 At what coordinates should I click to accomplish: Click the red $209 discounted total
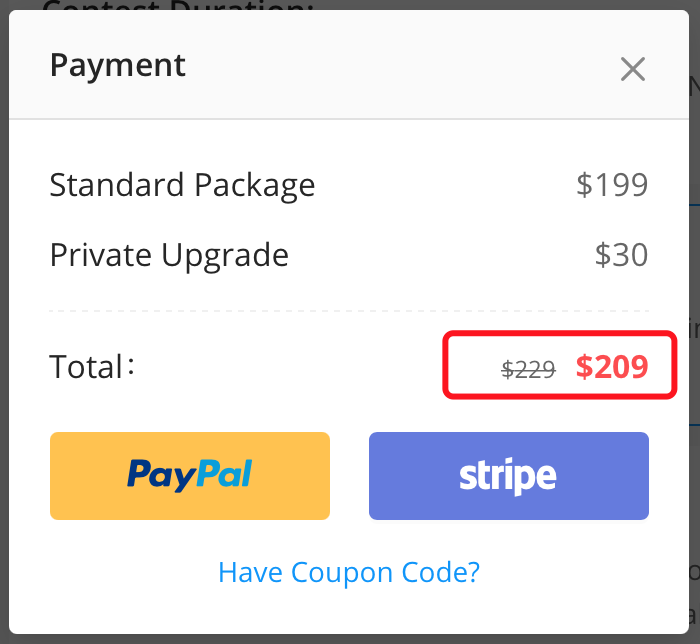(x=612, y=367)
